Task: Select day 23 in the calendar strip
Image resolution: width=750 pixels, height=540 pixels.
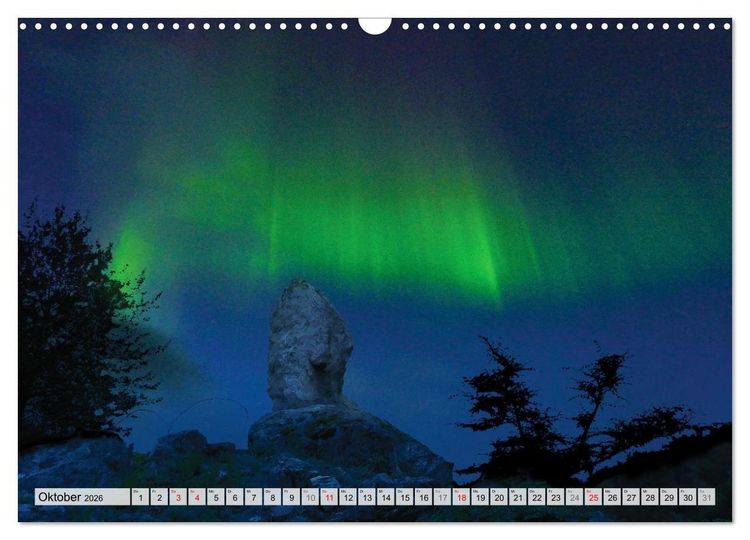Action: pyautogui.click(x=556, y=496)
